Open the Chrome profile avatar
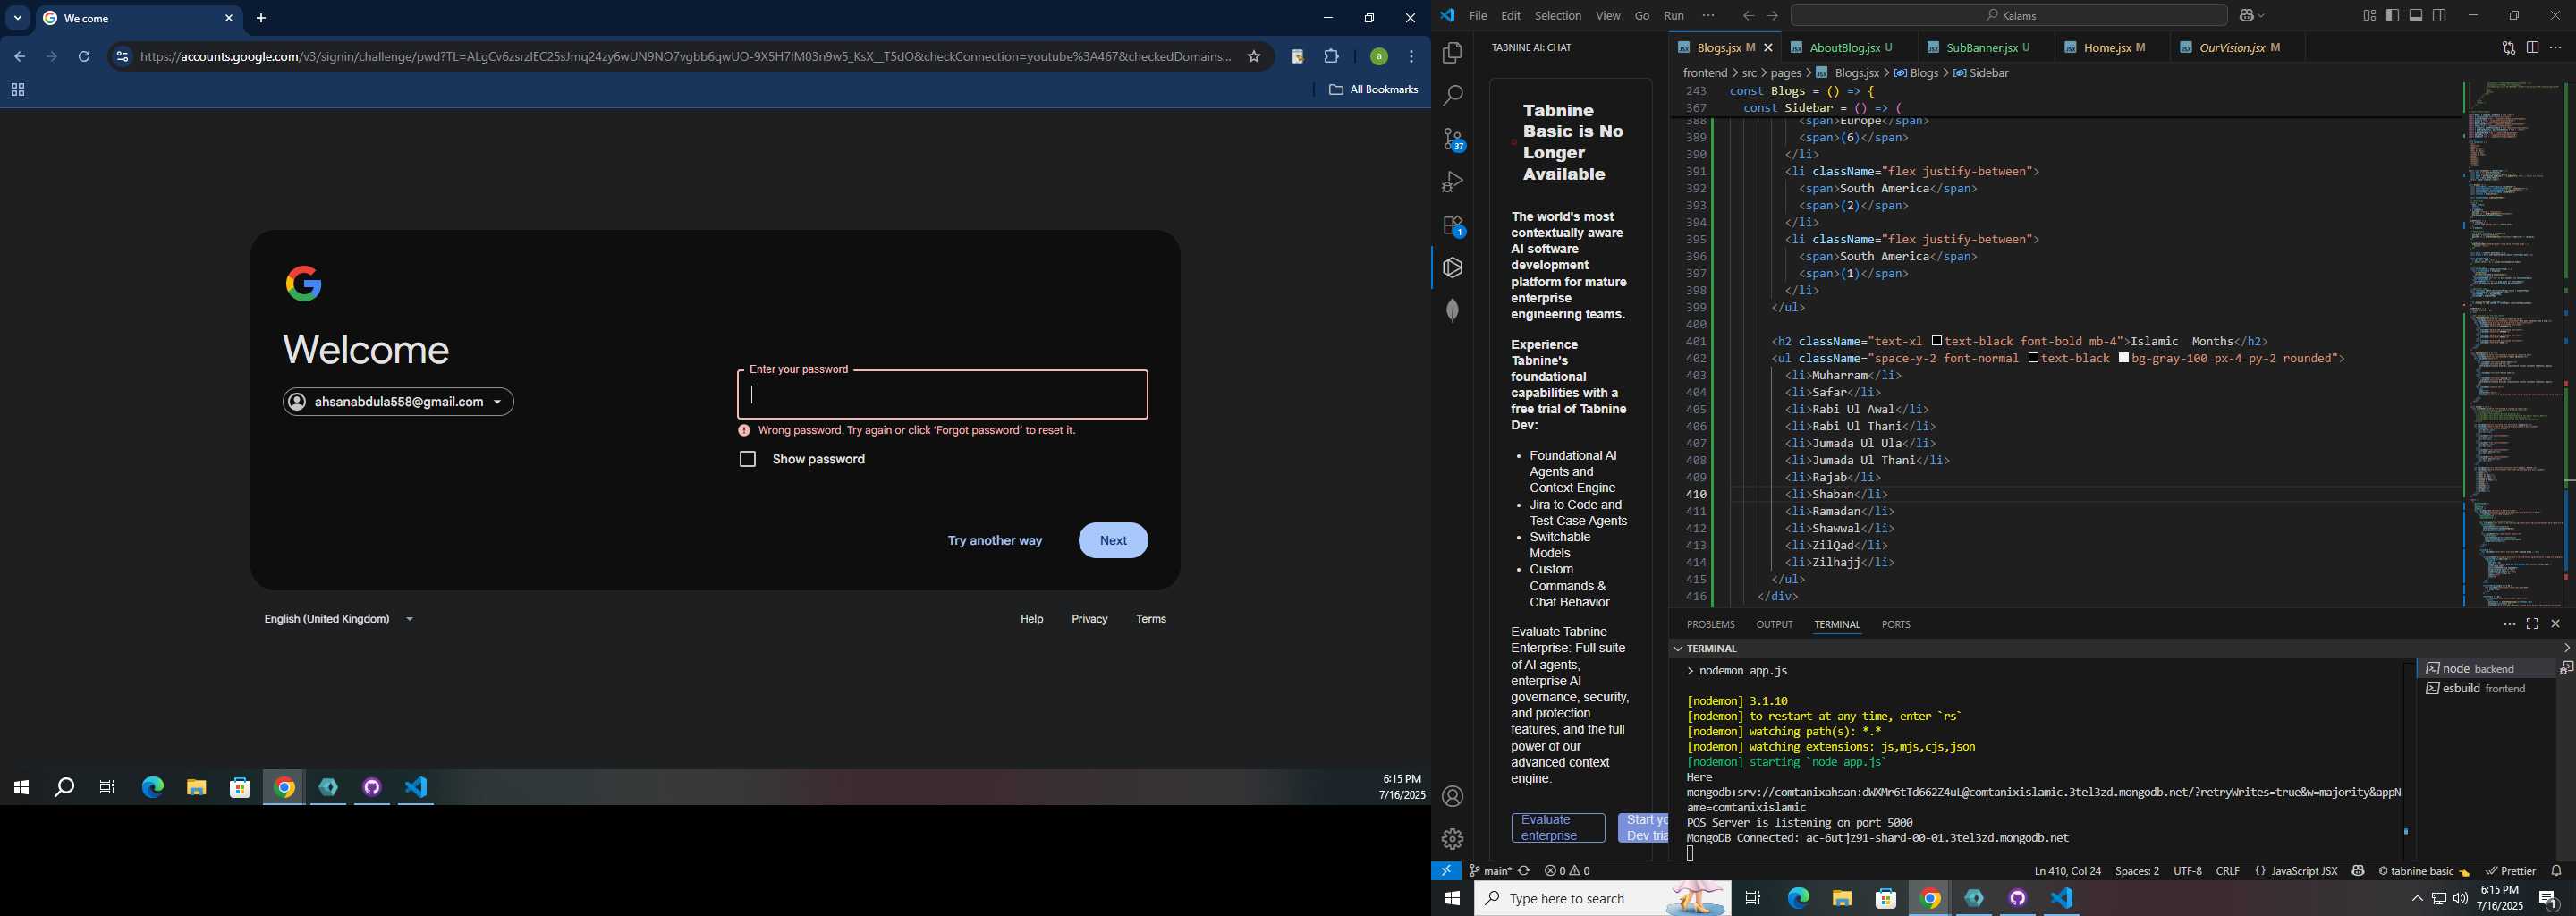 [x=1378, y=57]
